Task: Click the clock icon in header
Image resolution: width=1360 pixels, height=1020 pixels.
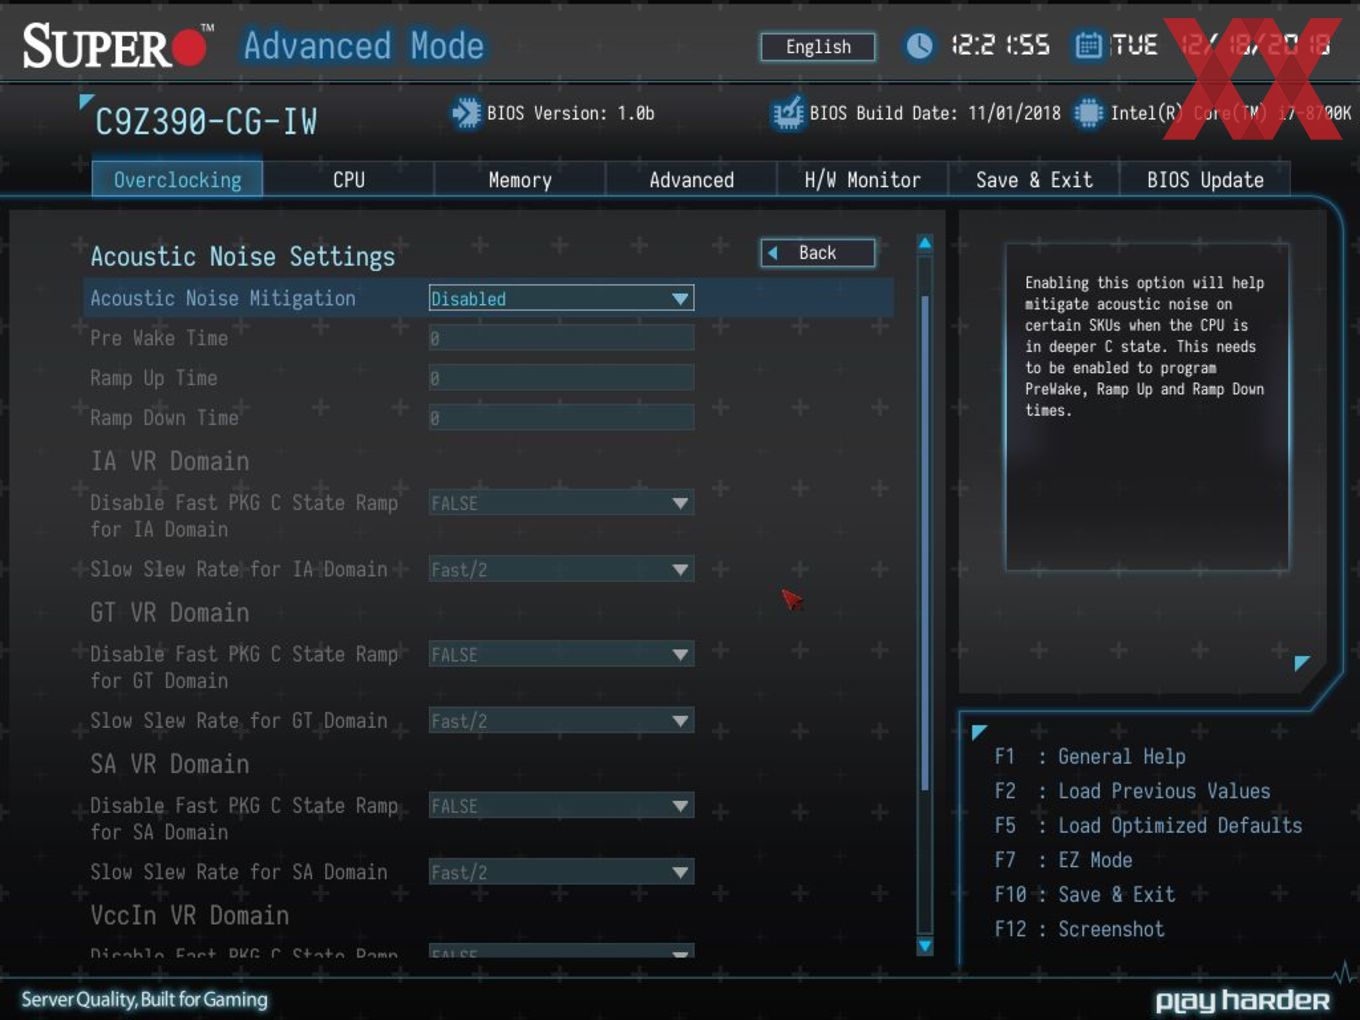Action: coord(919,45)
